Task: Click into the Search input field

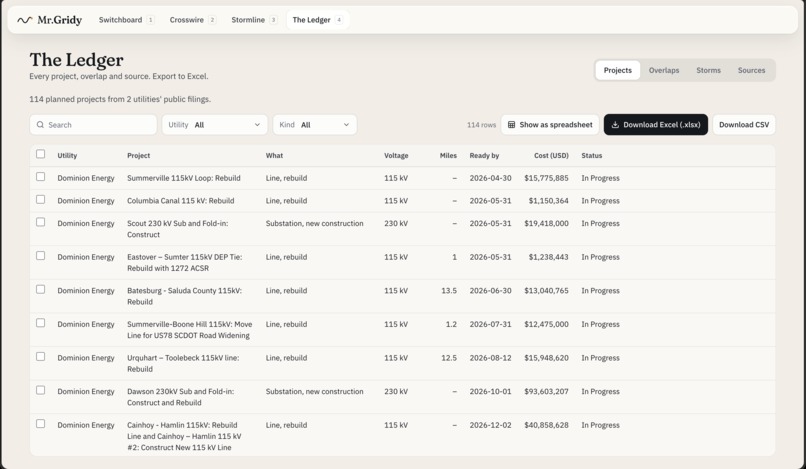Action: [93, 125]
